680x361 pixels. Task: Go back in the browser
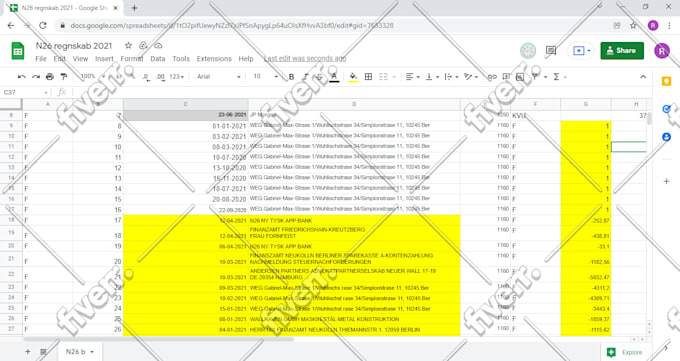coord(11,26)
